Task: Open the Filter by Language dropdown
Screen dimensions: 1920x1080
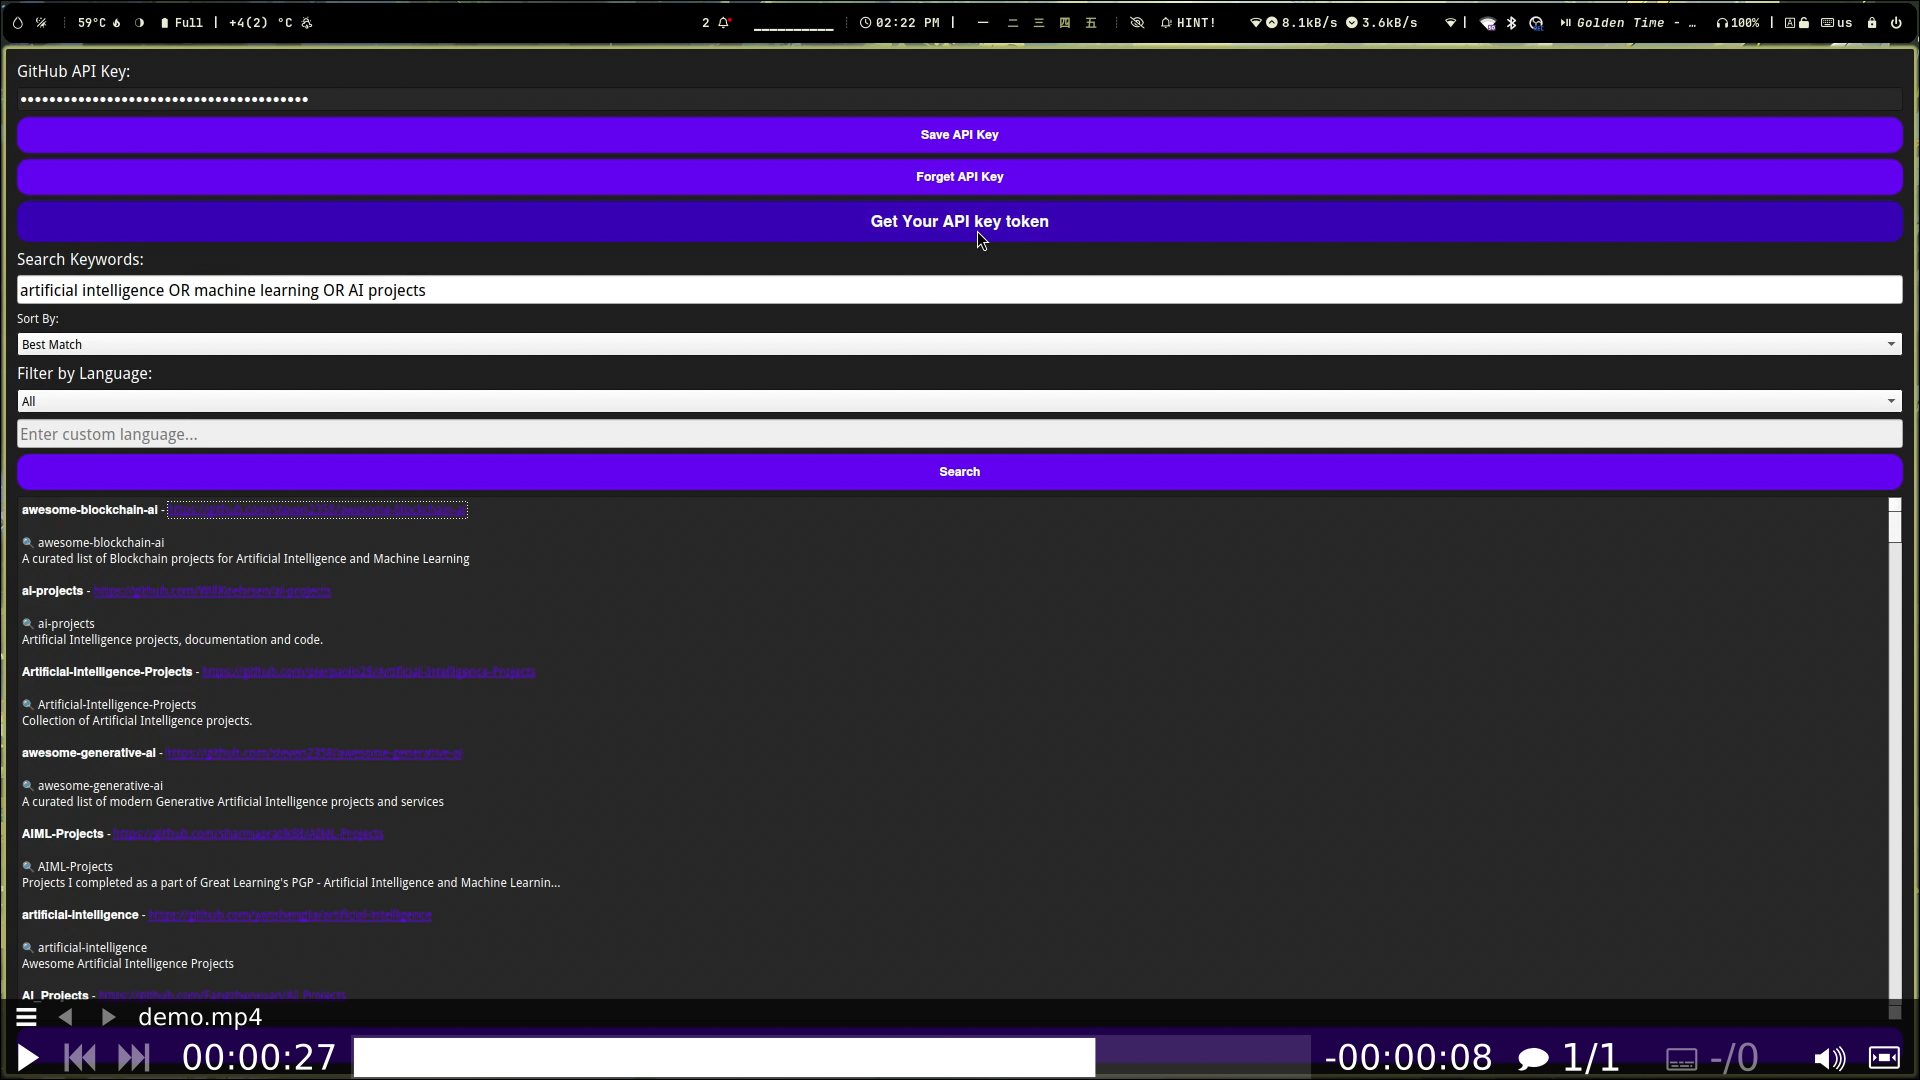Action: click(959, 401)
